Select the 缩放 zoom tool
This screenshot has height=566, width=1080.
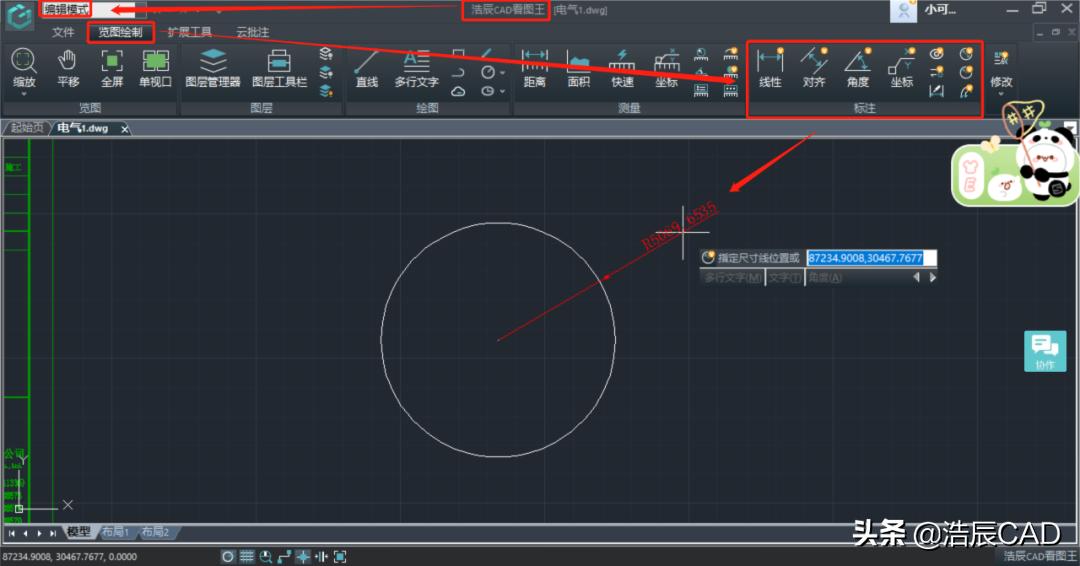click(x=23, y=67)
